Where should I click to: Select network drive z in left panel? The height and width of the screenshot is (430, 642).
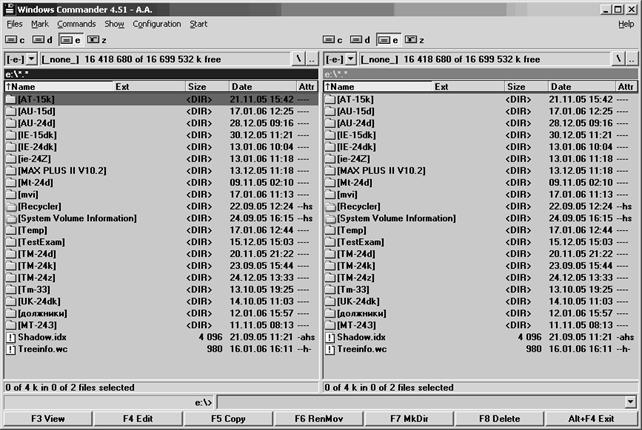click(x=97, y=40)
